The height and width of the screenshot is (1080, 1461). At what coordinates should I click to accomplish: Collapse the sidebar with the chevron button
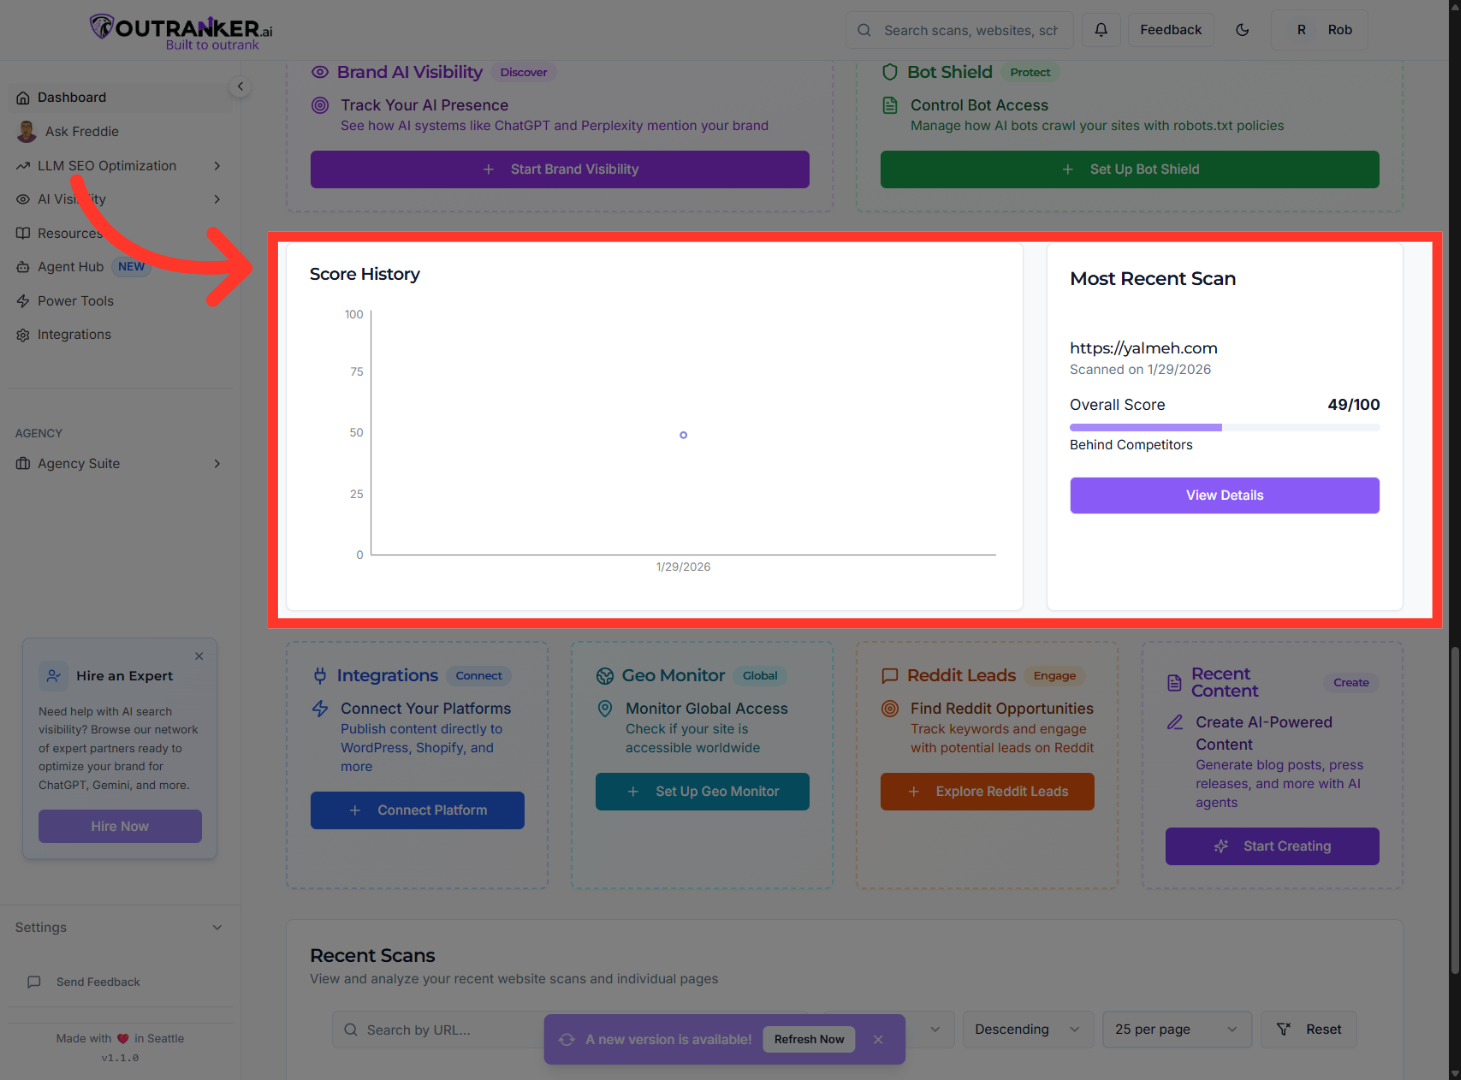(240, 87)
